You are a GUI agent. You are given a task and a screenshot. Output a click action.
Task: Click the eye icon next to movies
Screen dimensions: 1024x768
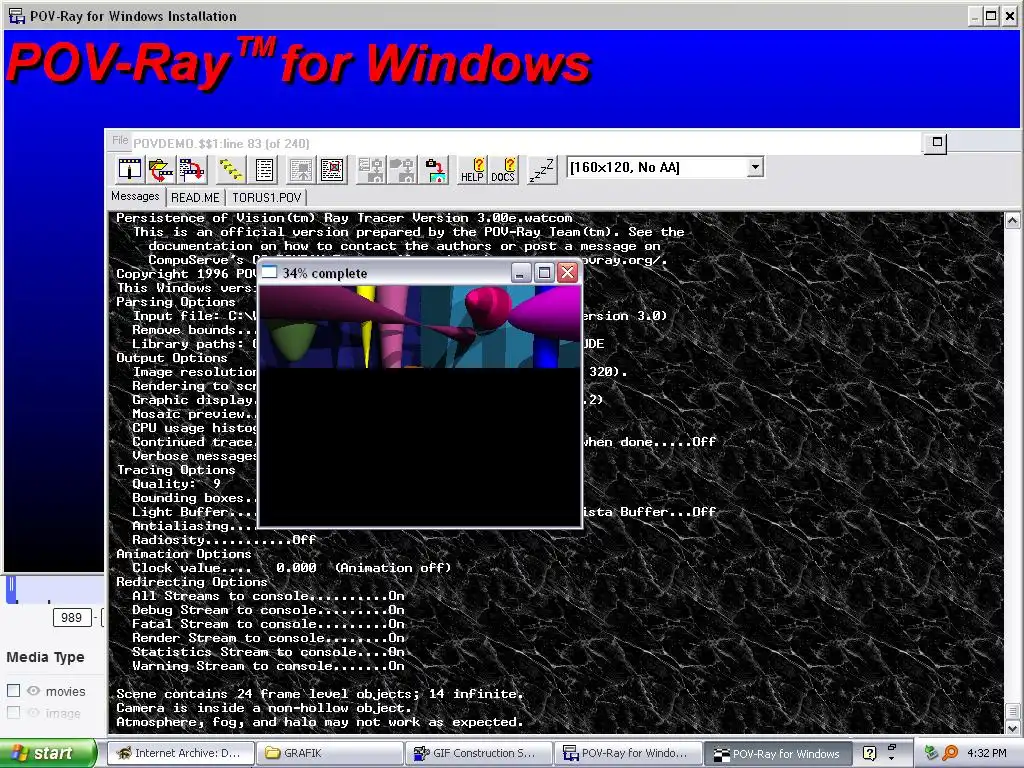point(33,690)
